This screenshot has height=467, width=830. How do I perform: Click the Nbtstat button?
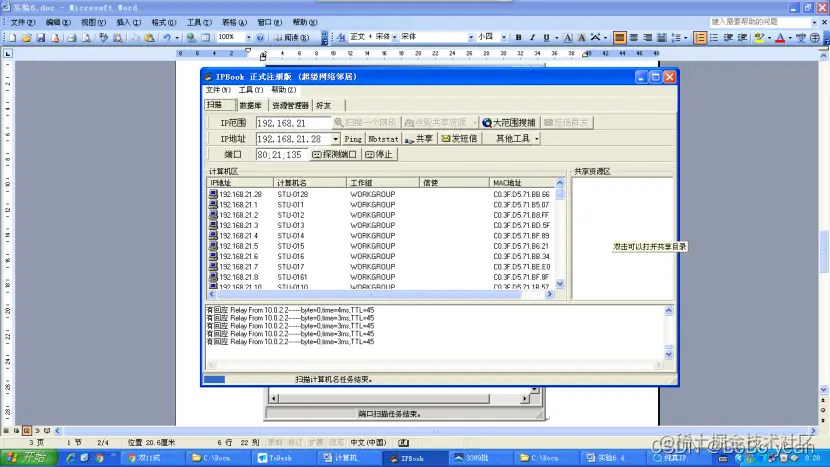pos(383,139)
